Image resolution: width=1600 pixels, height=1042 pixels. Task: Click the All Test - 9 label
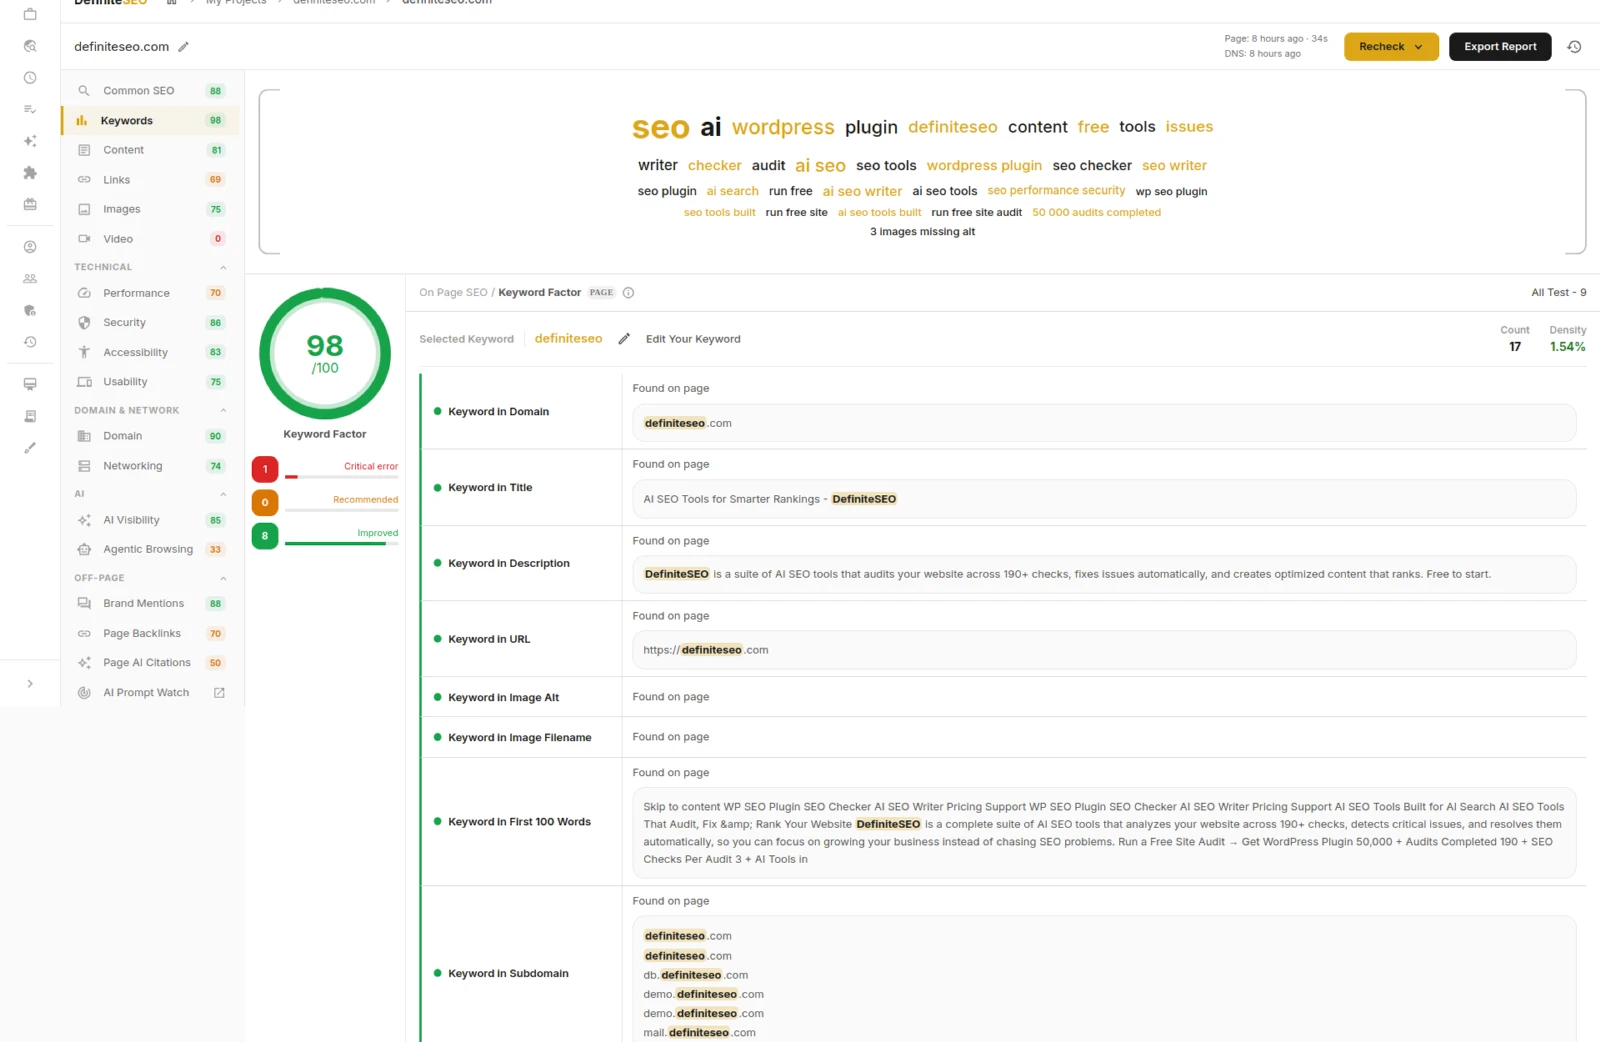1558,293
